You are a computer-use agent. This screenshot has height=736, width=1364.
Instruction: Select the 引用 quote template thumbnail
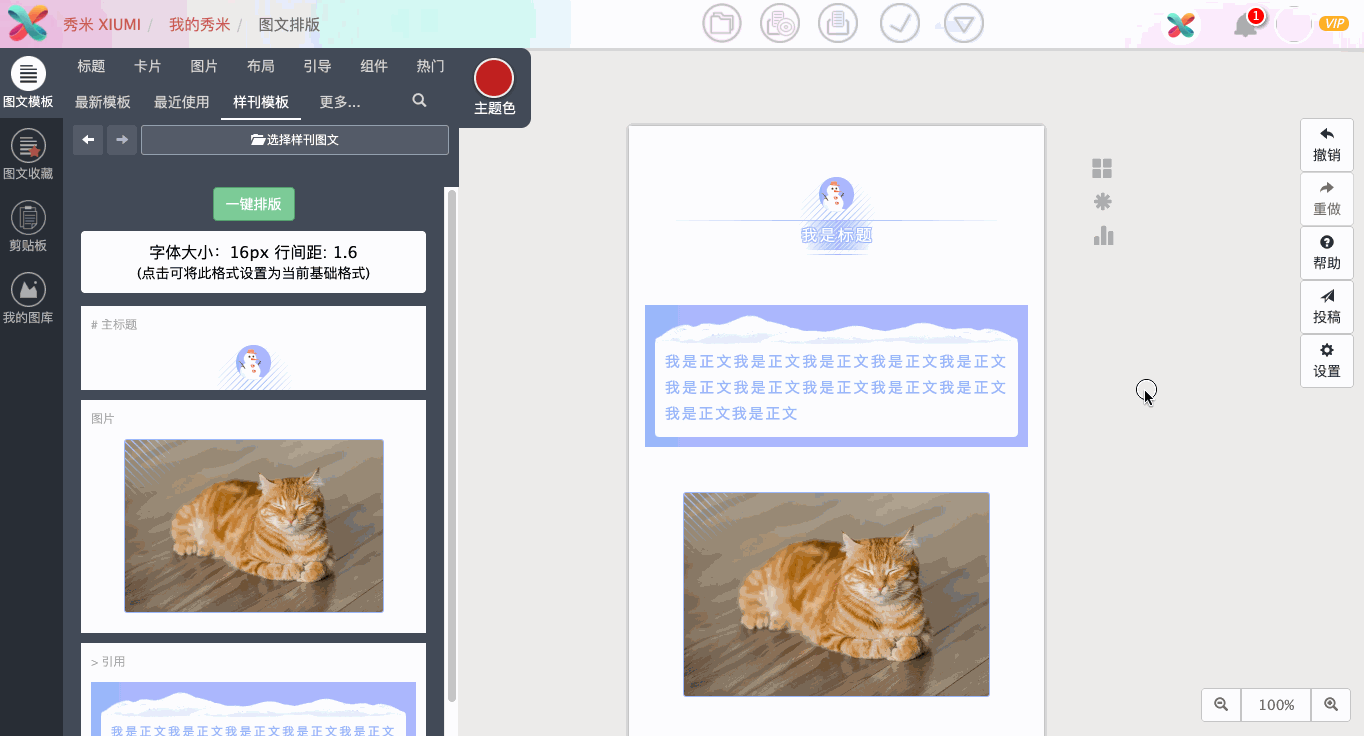pyautogui.click(x=253, y=690)
